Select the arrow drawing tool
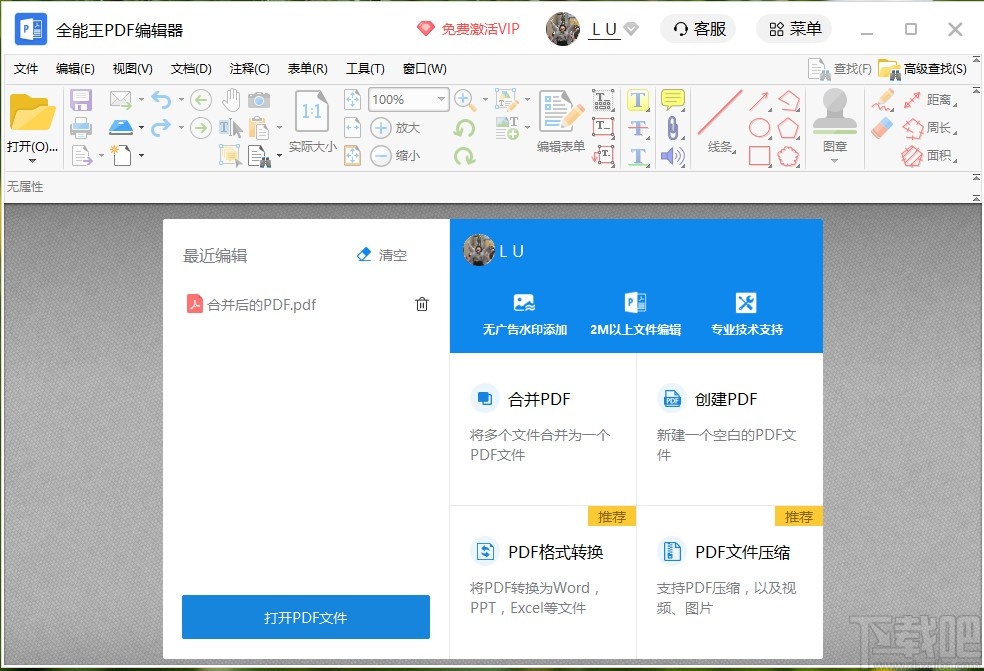This screenshot has width=984, height=671. tap(759, 100)
